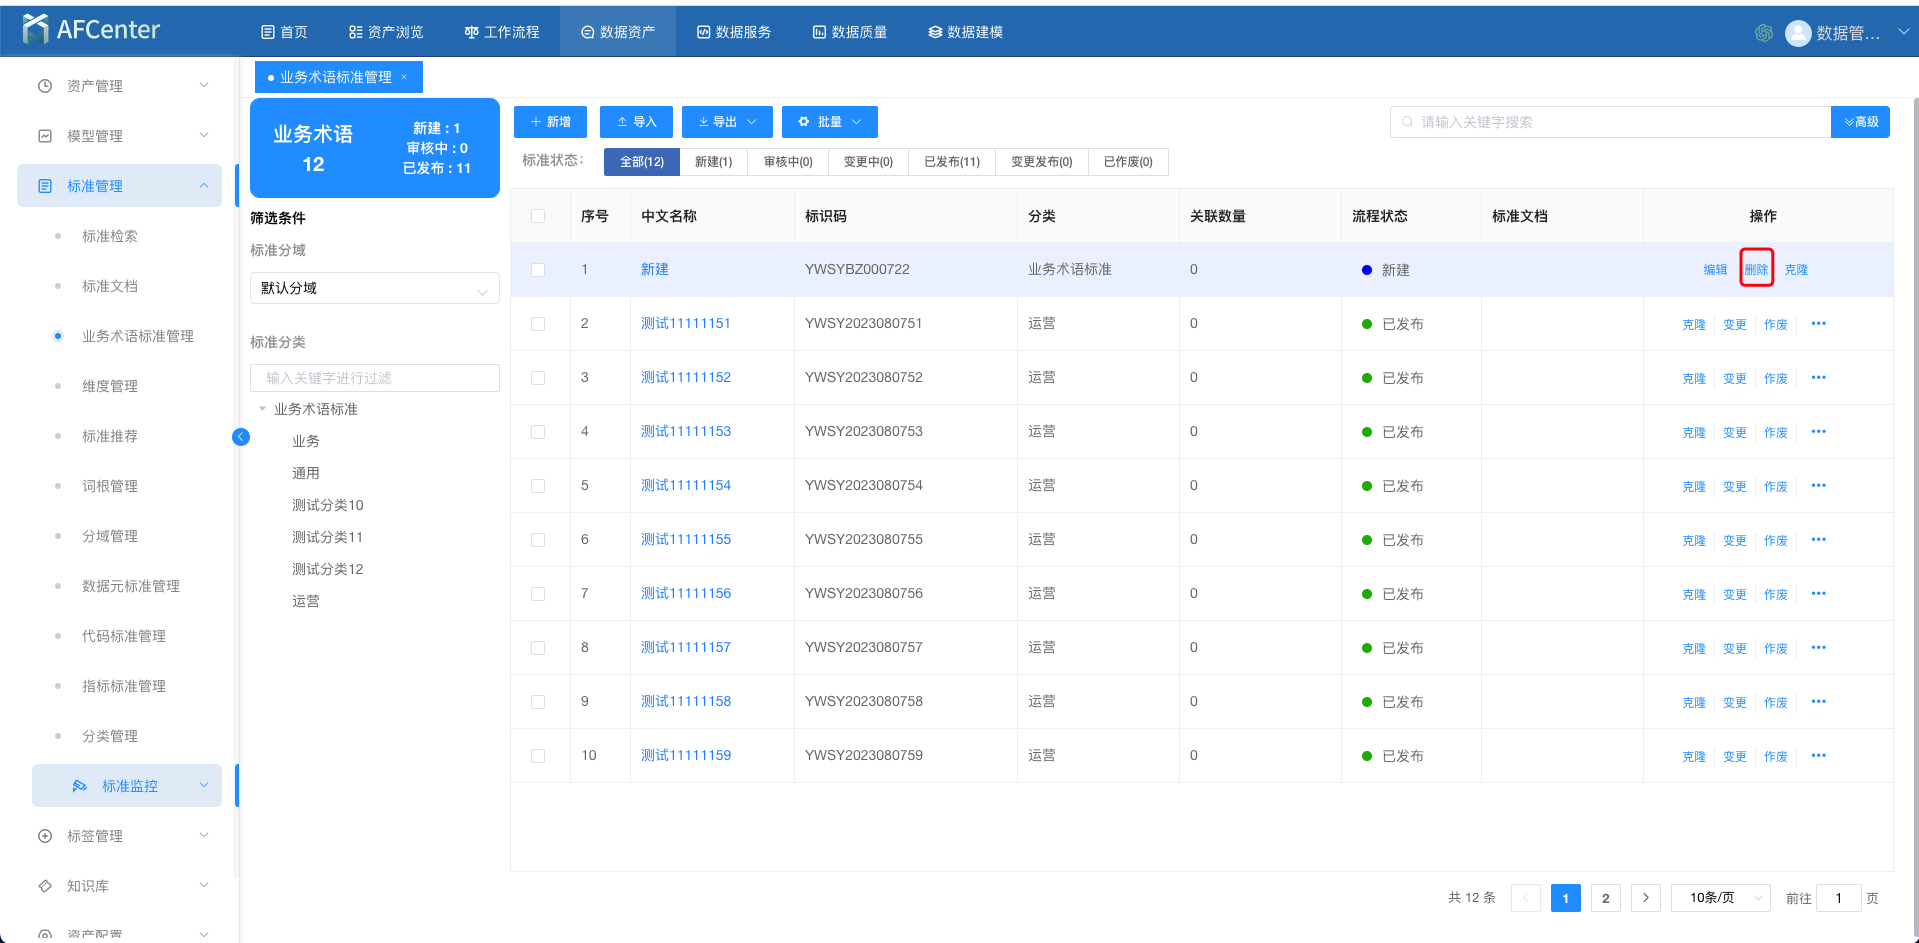Select 测试分类10 in the category tree

[328, 505]
